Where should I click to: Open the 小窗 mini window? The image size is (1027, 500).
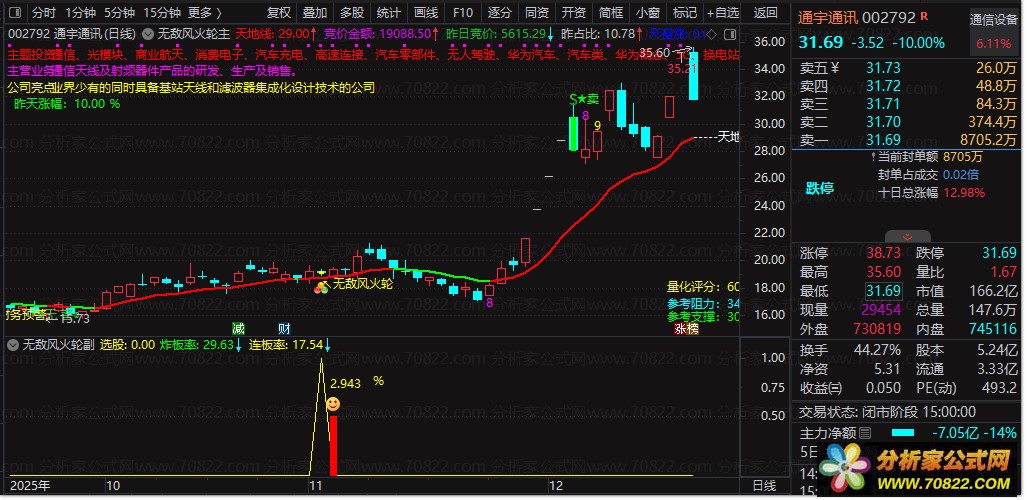pyautogui.click(x=648, y=12)
